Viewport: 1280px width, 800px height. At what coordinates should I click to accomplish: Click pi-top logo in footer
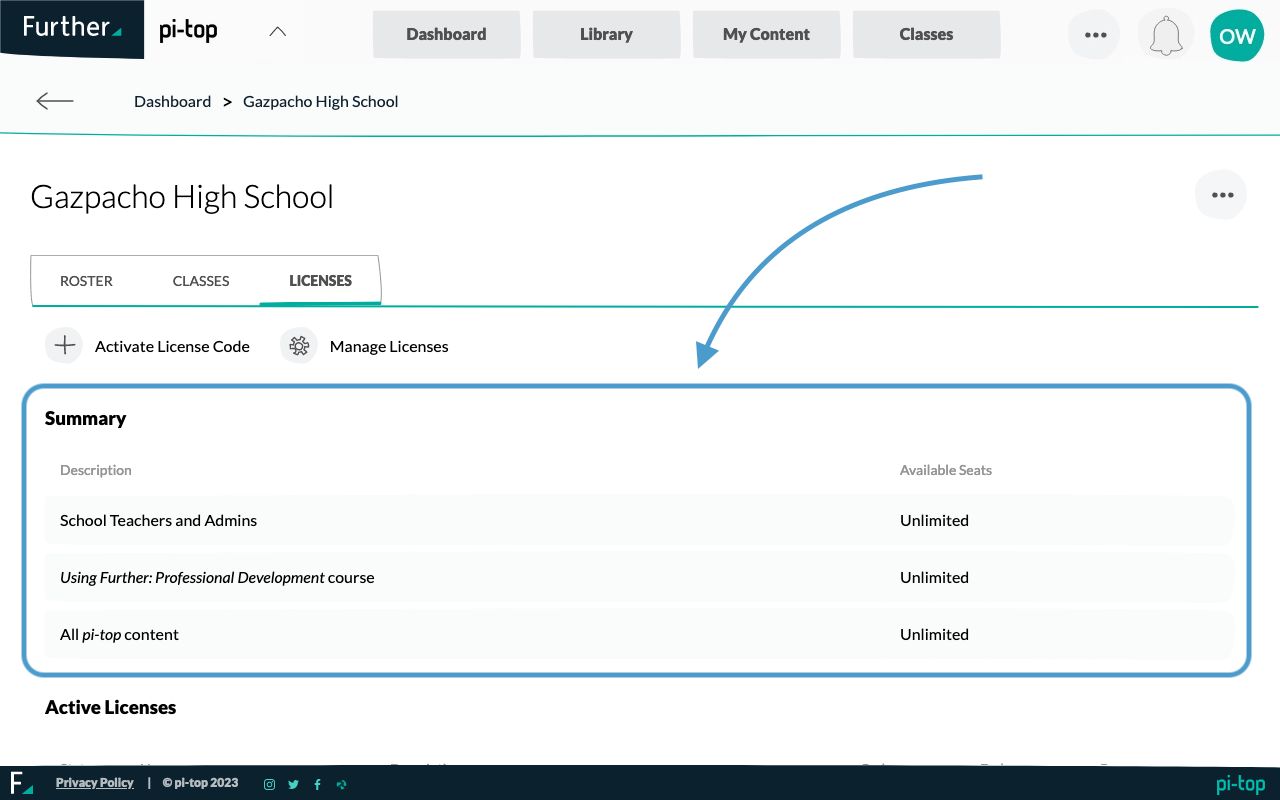pos(1241,784)
